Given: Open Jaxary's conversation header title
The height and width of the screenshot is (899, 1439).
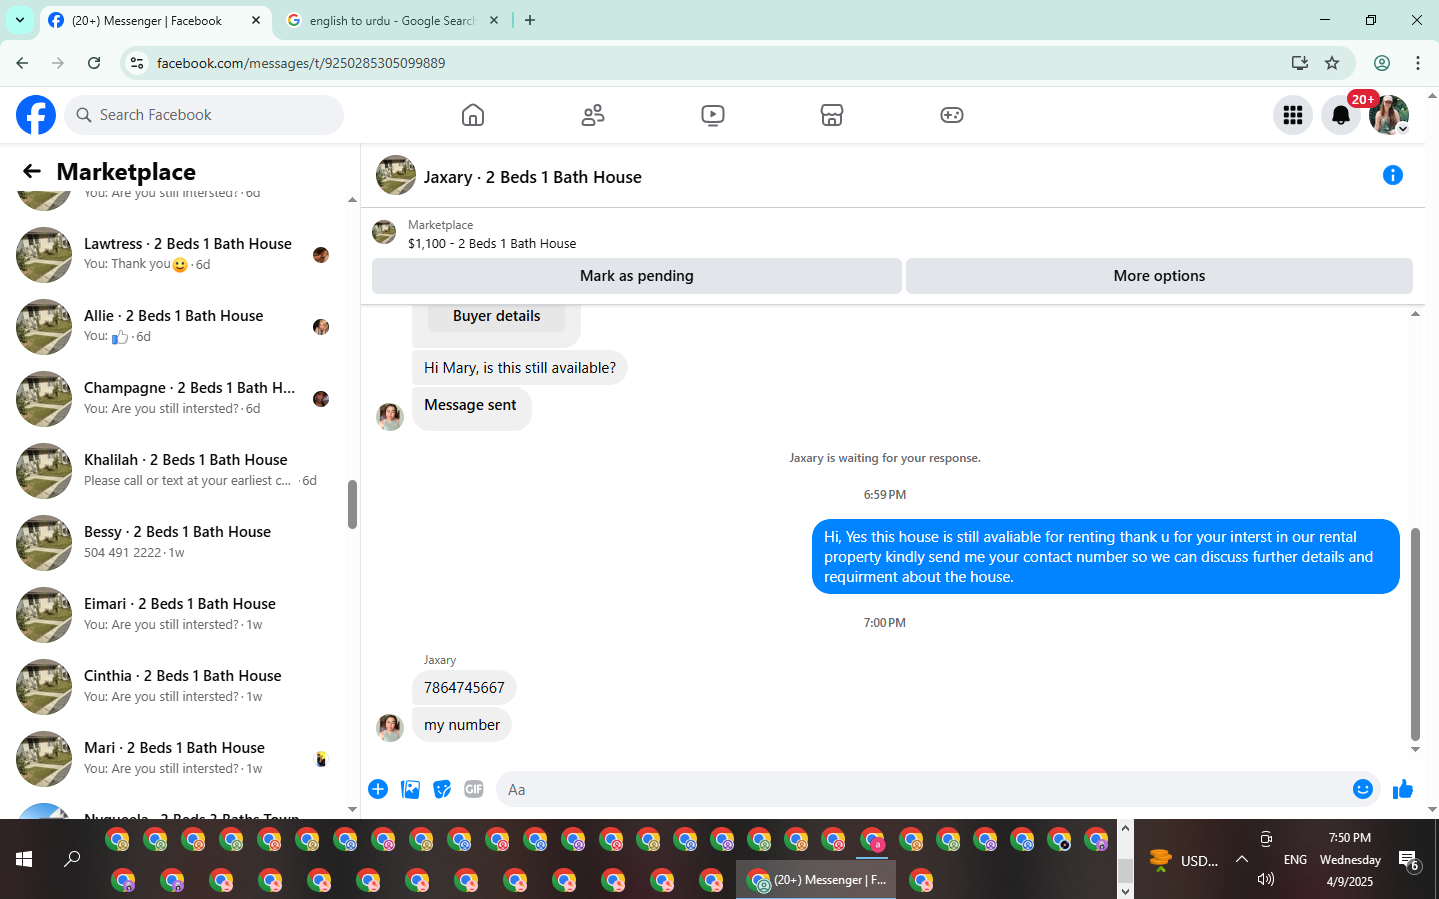Looking at the screenshot, I should (x=532, y=177).
